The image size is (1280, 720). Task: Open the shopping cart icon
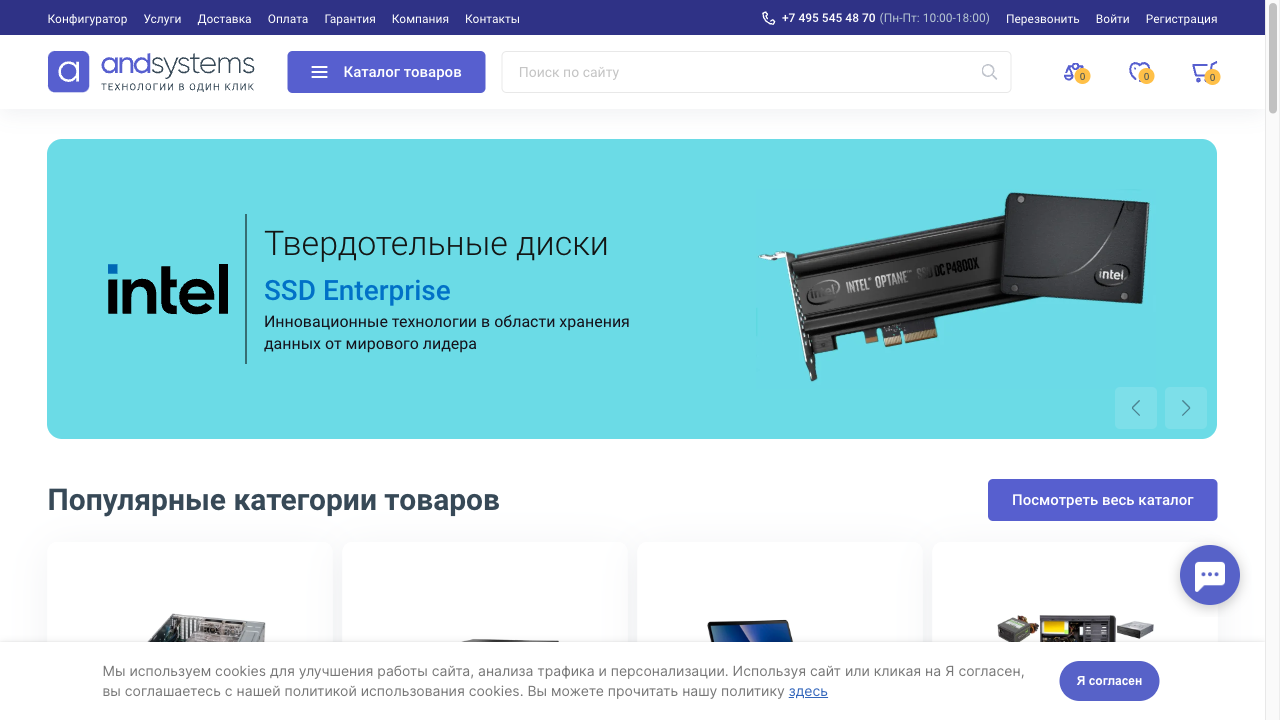pyautogui.click(x=1204, y=72)
